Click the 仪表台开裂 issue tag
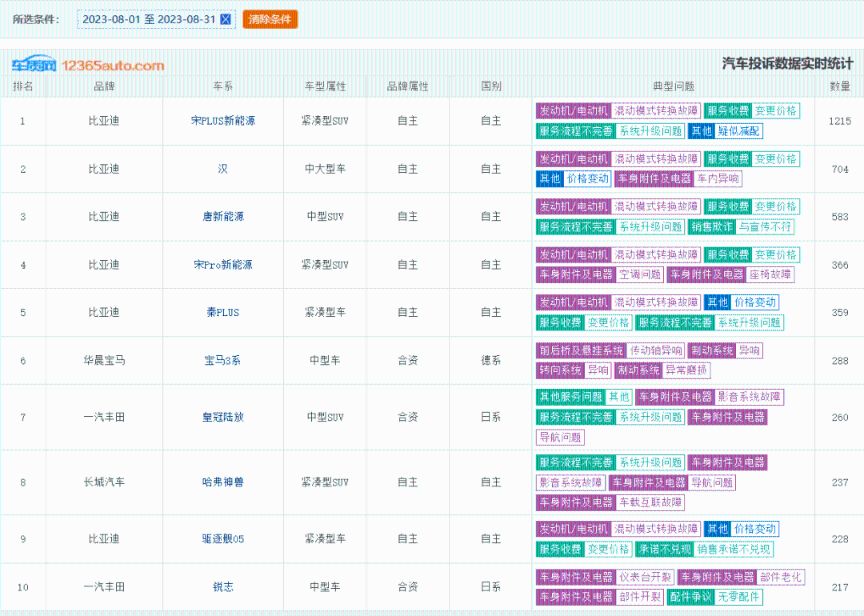This screenshot has height=616, width=864. [645, 577]
